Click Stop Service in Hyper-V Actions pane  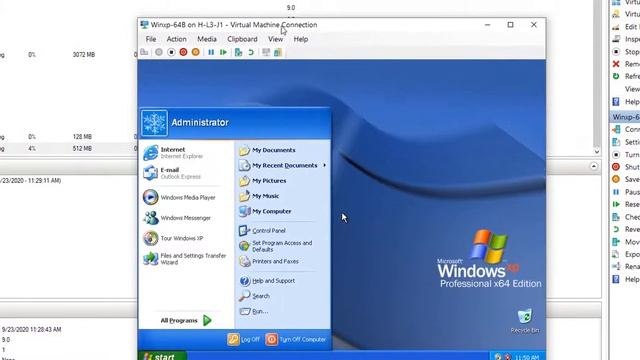pos(626,52)
